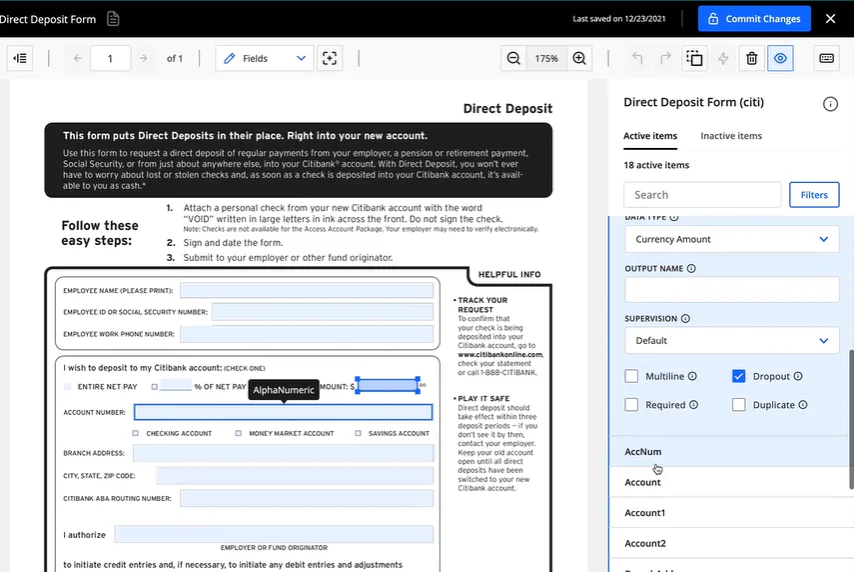Open the Supervision Default dropdown

731,340
